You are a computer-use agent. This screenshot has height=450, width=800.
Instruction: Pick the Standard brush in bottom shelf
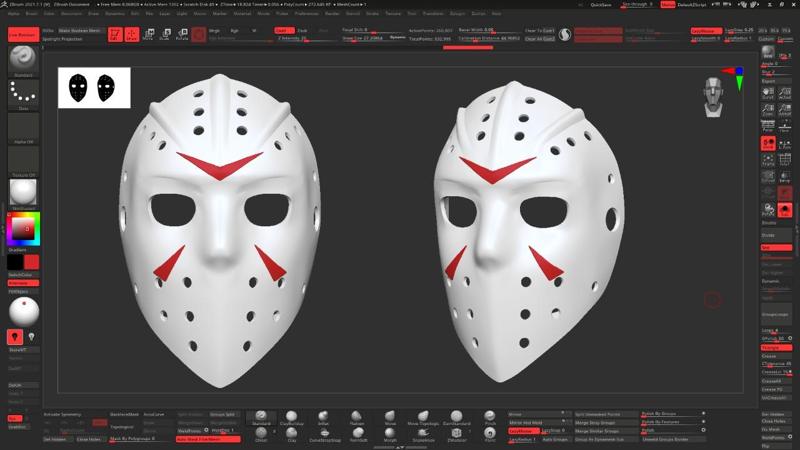pos(261,418)
